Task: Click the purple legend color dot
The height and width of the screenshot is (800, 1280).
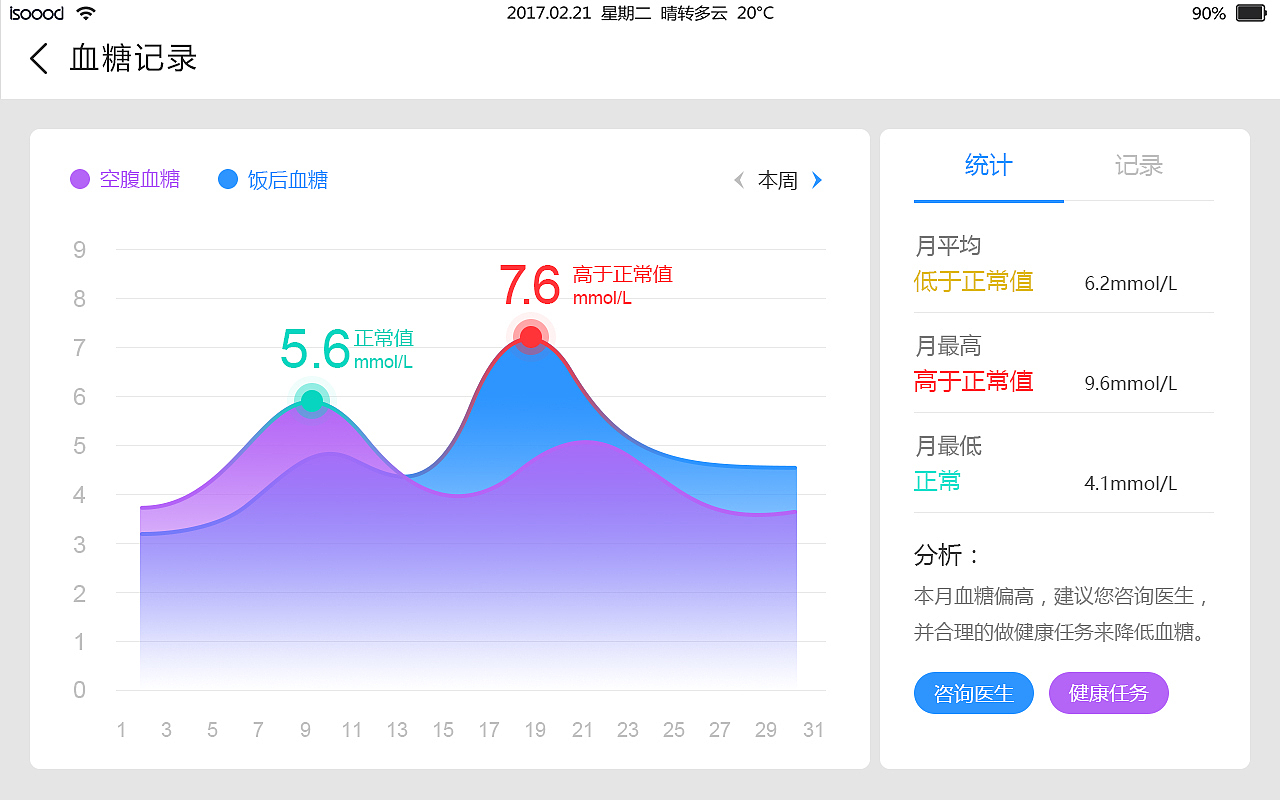Action: (x=80, y=179)
